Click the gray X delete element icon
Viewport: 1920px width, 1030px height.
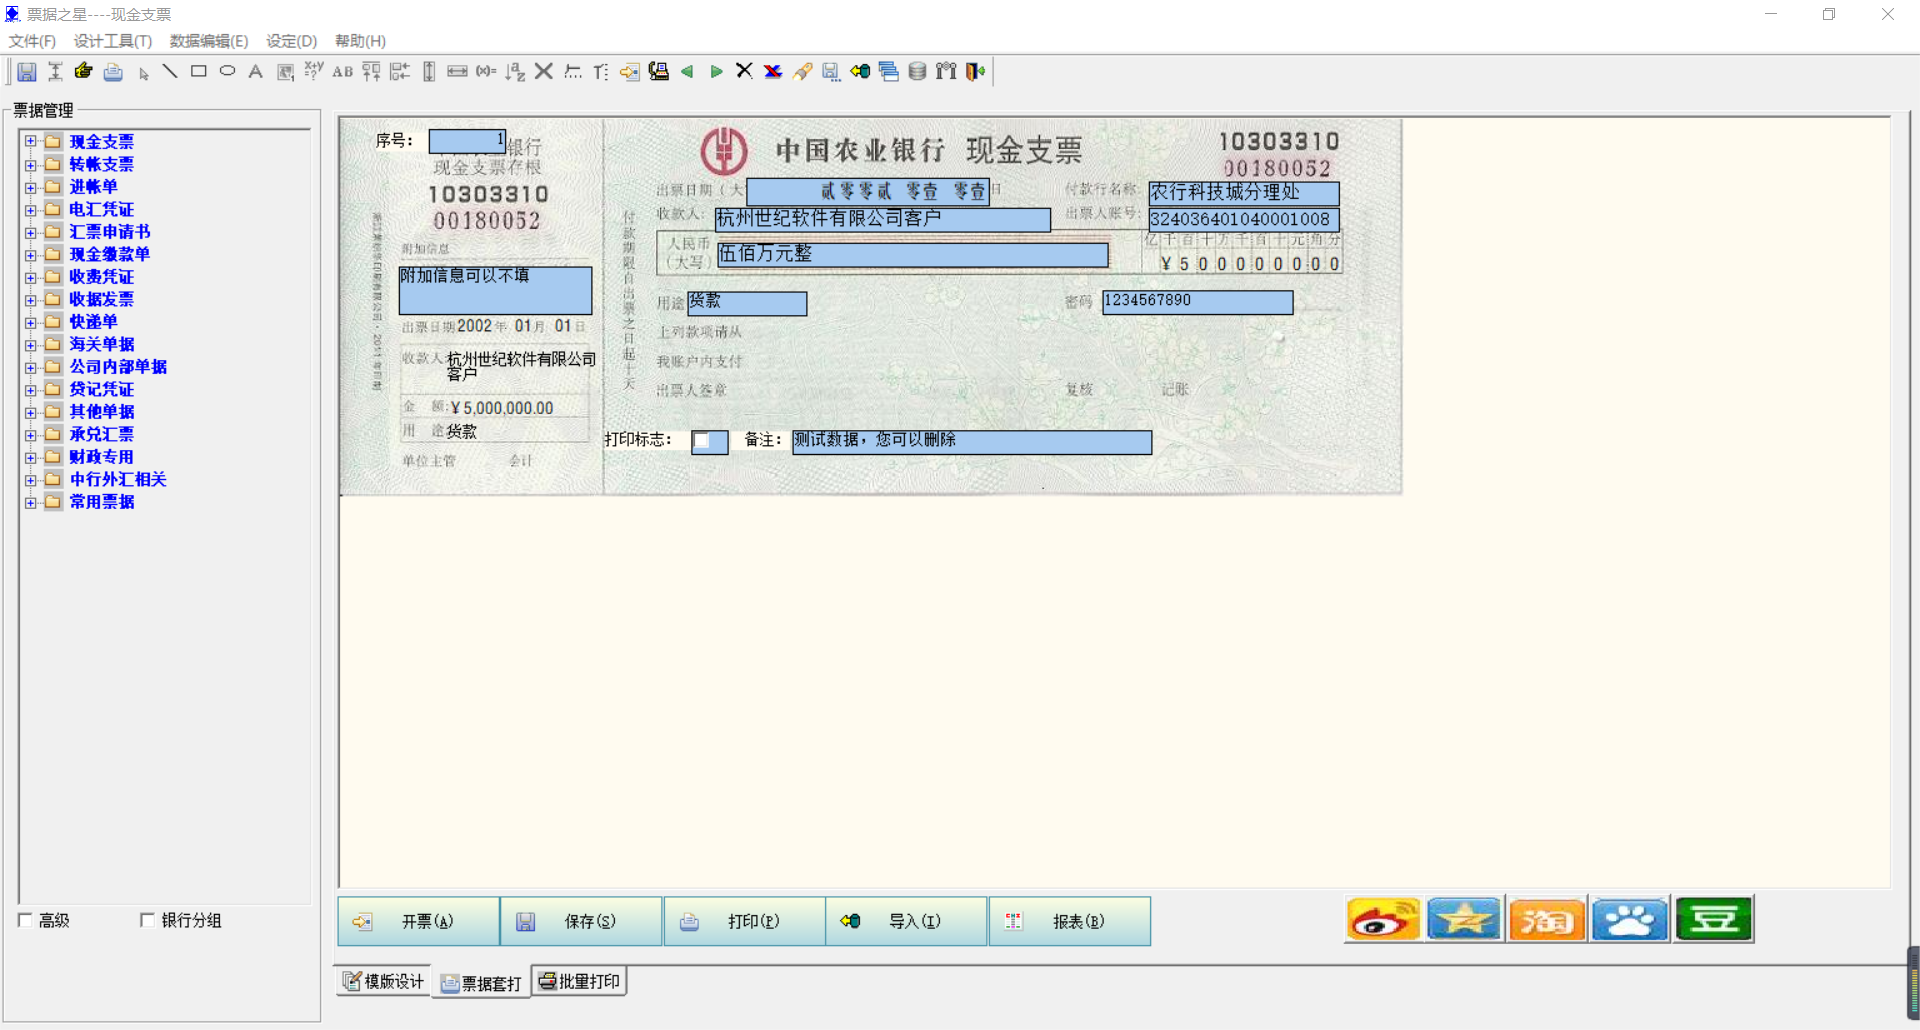coord(544,71)
